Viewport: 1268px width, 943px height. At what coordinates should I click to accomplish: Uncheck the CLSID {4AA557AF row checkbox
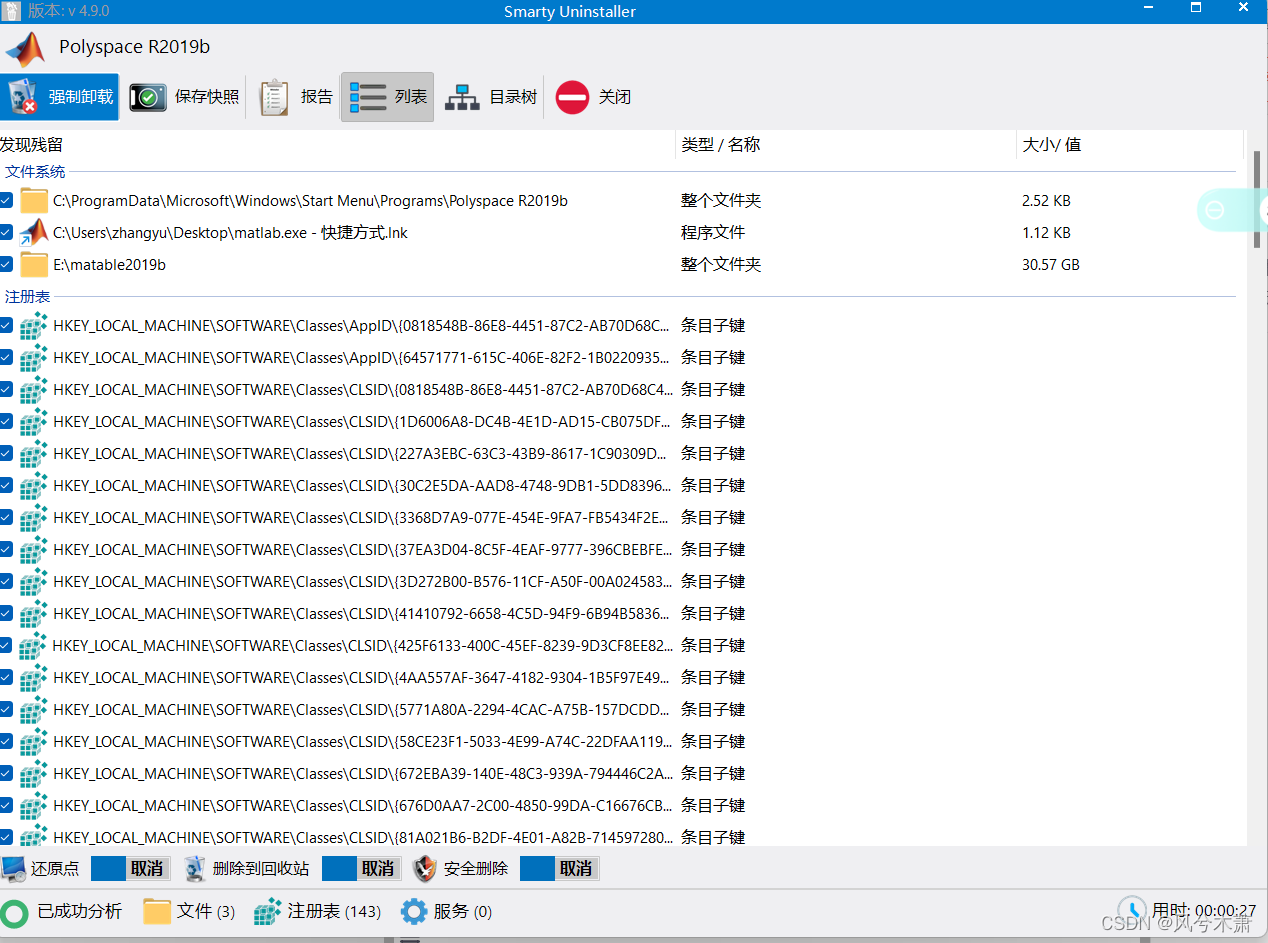click(7, 678)
